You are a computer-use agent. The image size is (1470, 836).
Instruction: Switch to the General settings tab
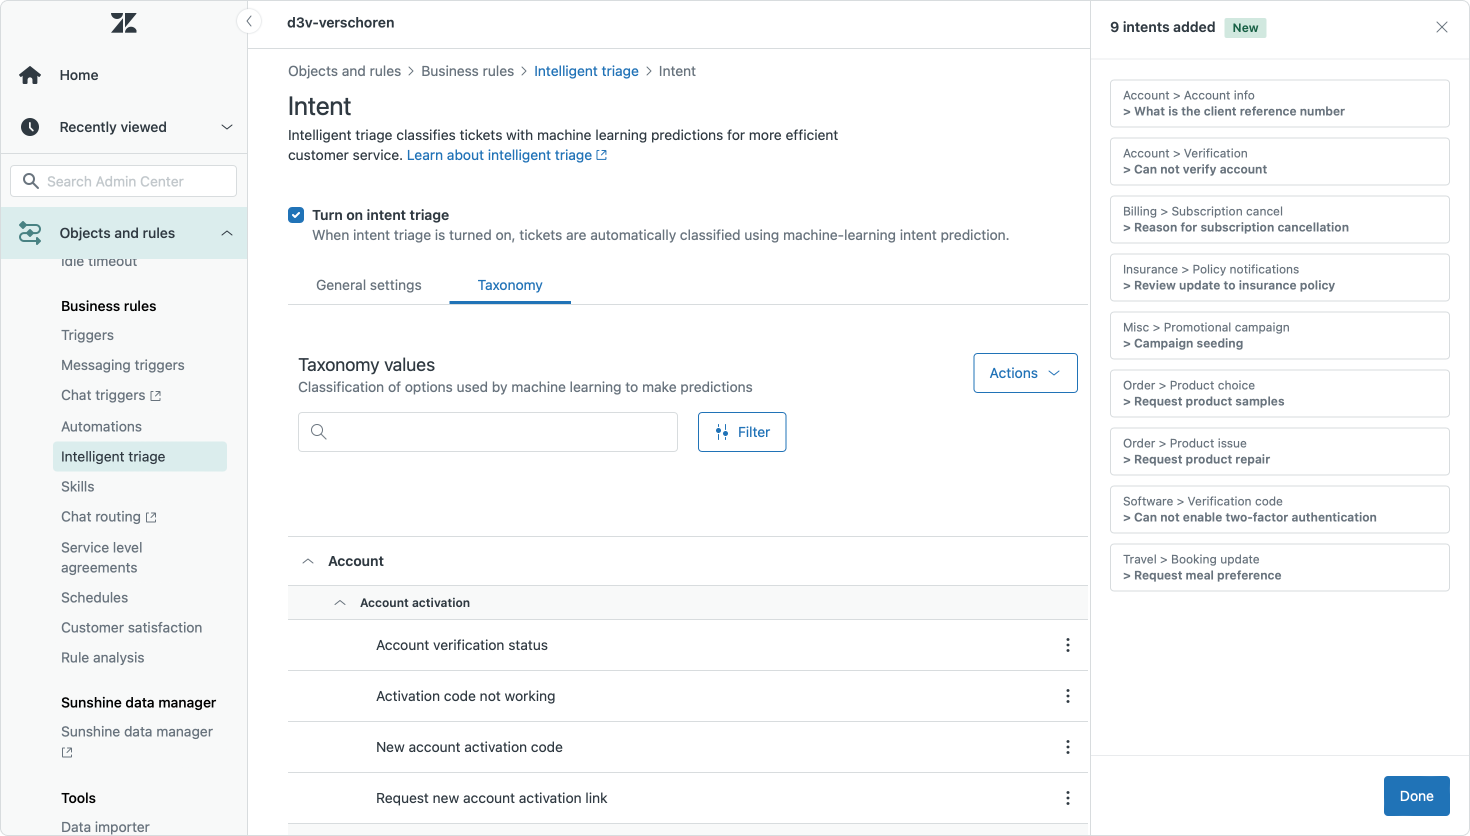click(369, 285)
